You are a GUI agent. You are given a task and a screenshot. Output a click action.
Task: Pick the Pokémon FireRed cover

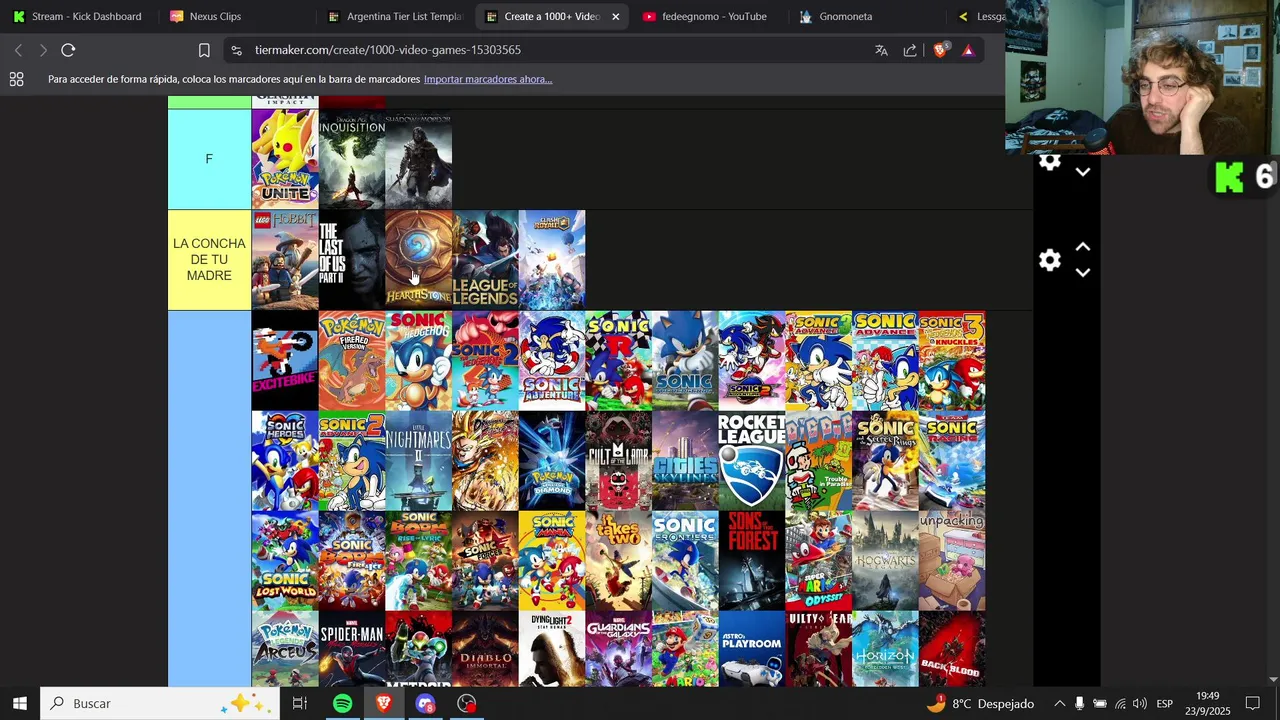[x=352, y=361]
